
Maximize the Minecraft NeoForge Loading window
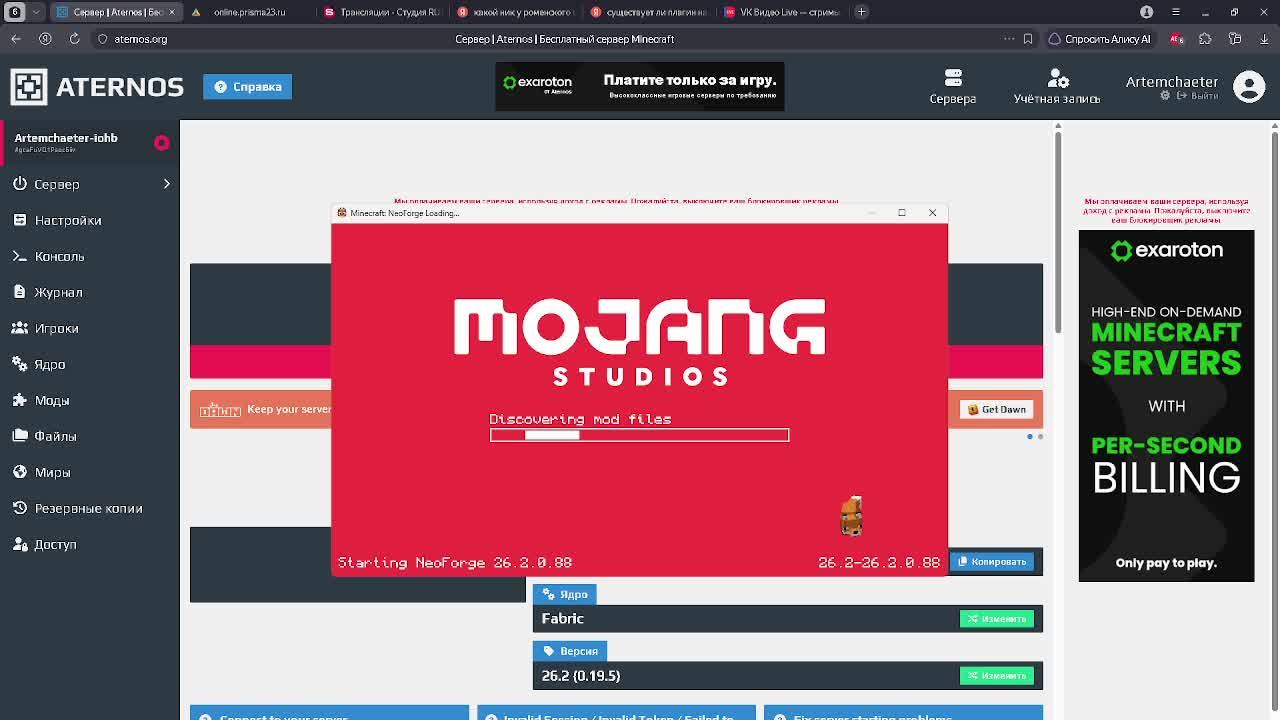coord(901,212)
